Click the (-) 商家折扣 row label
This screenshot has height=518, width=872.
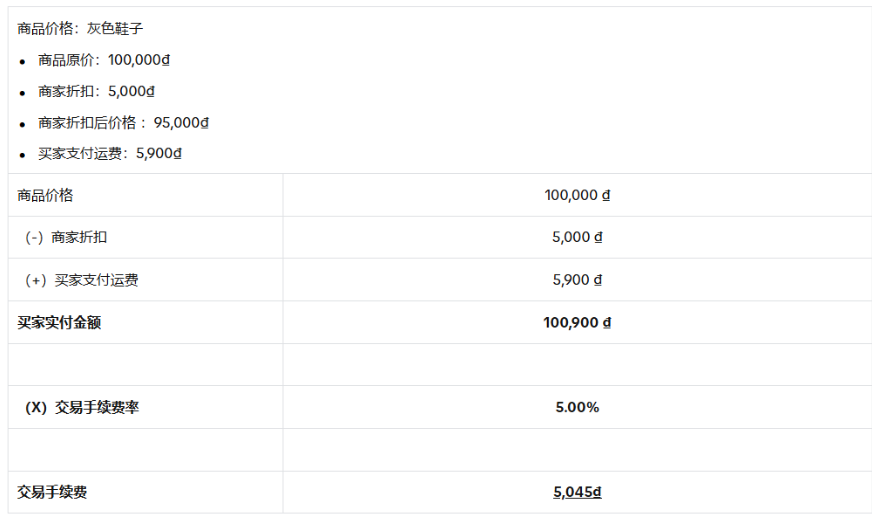point(66,238)
